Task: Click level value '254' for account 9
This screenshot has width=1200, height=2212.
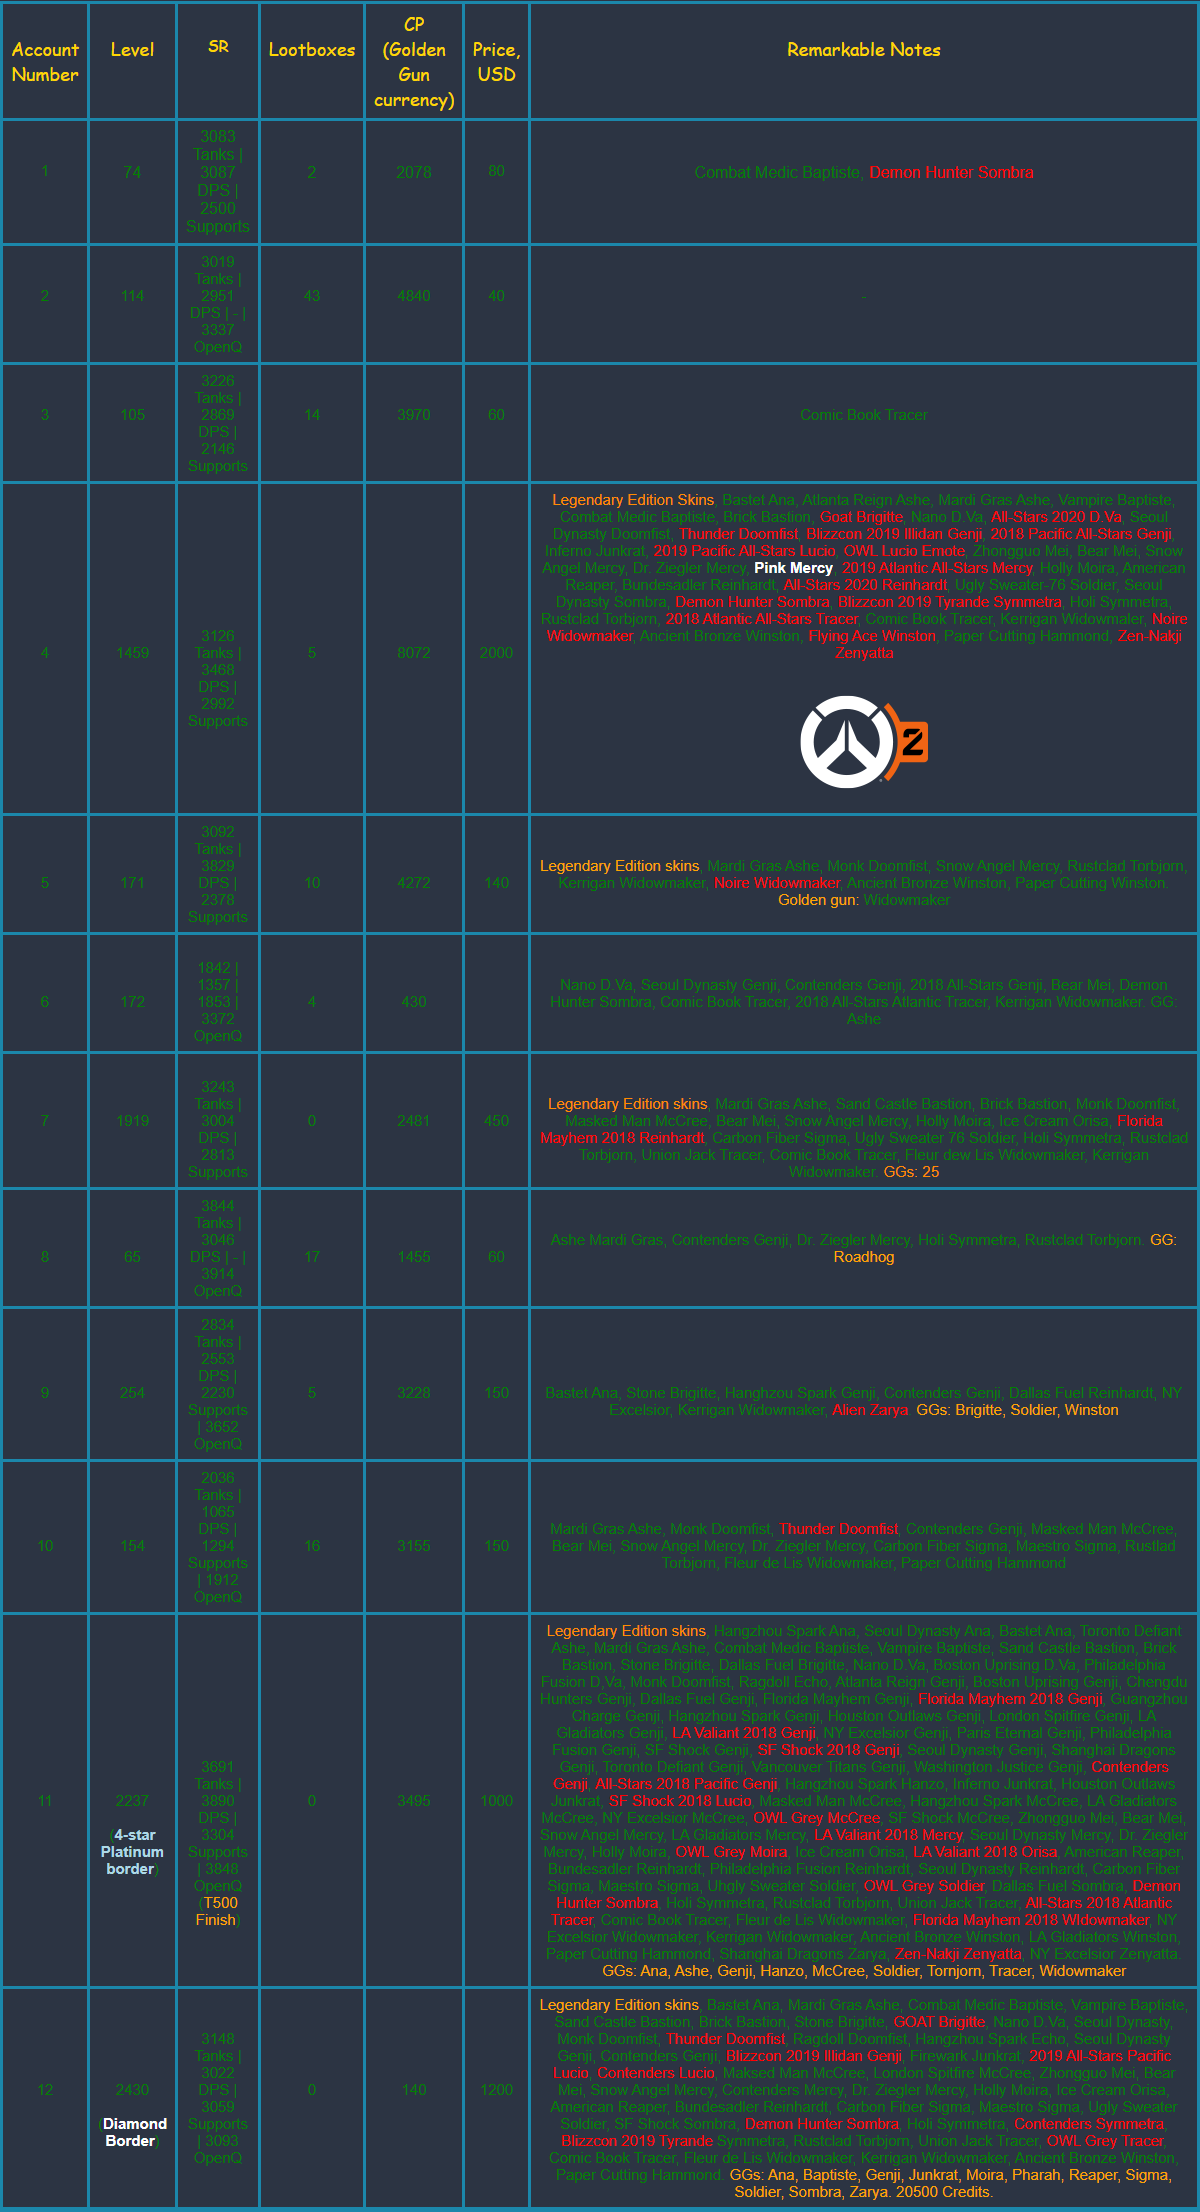Action: 132,1393
